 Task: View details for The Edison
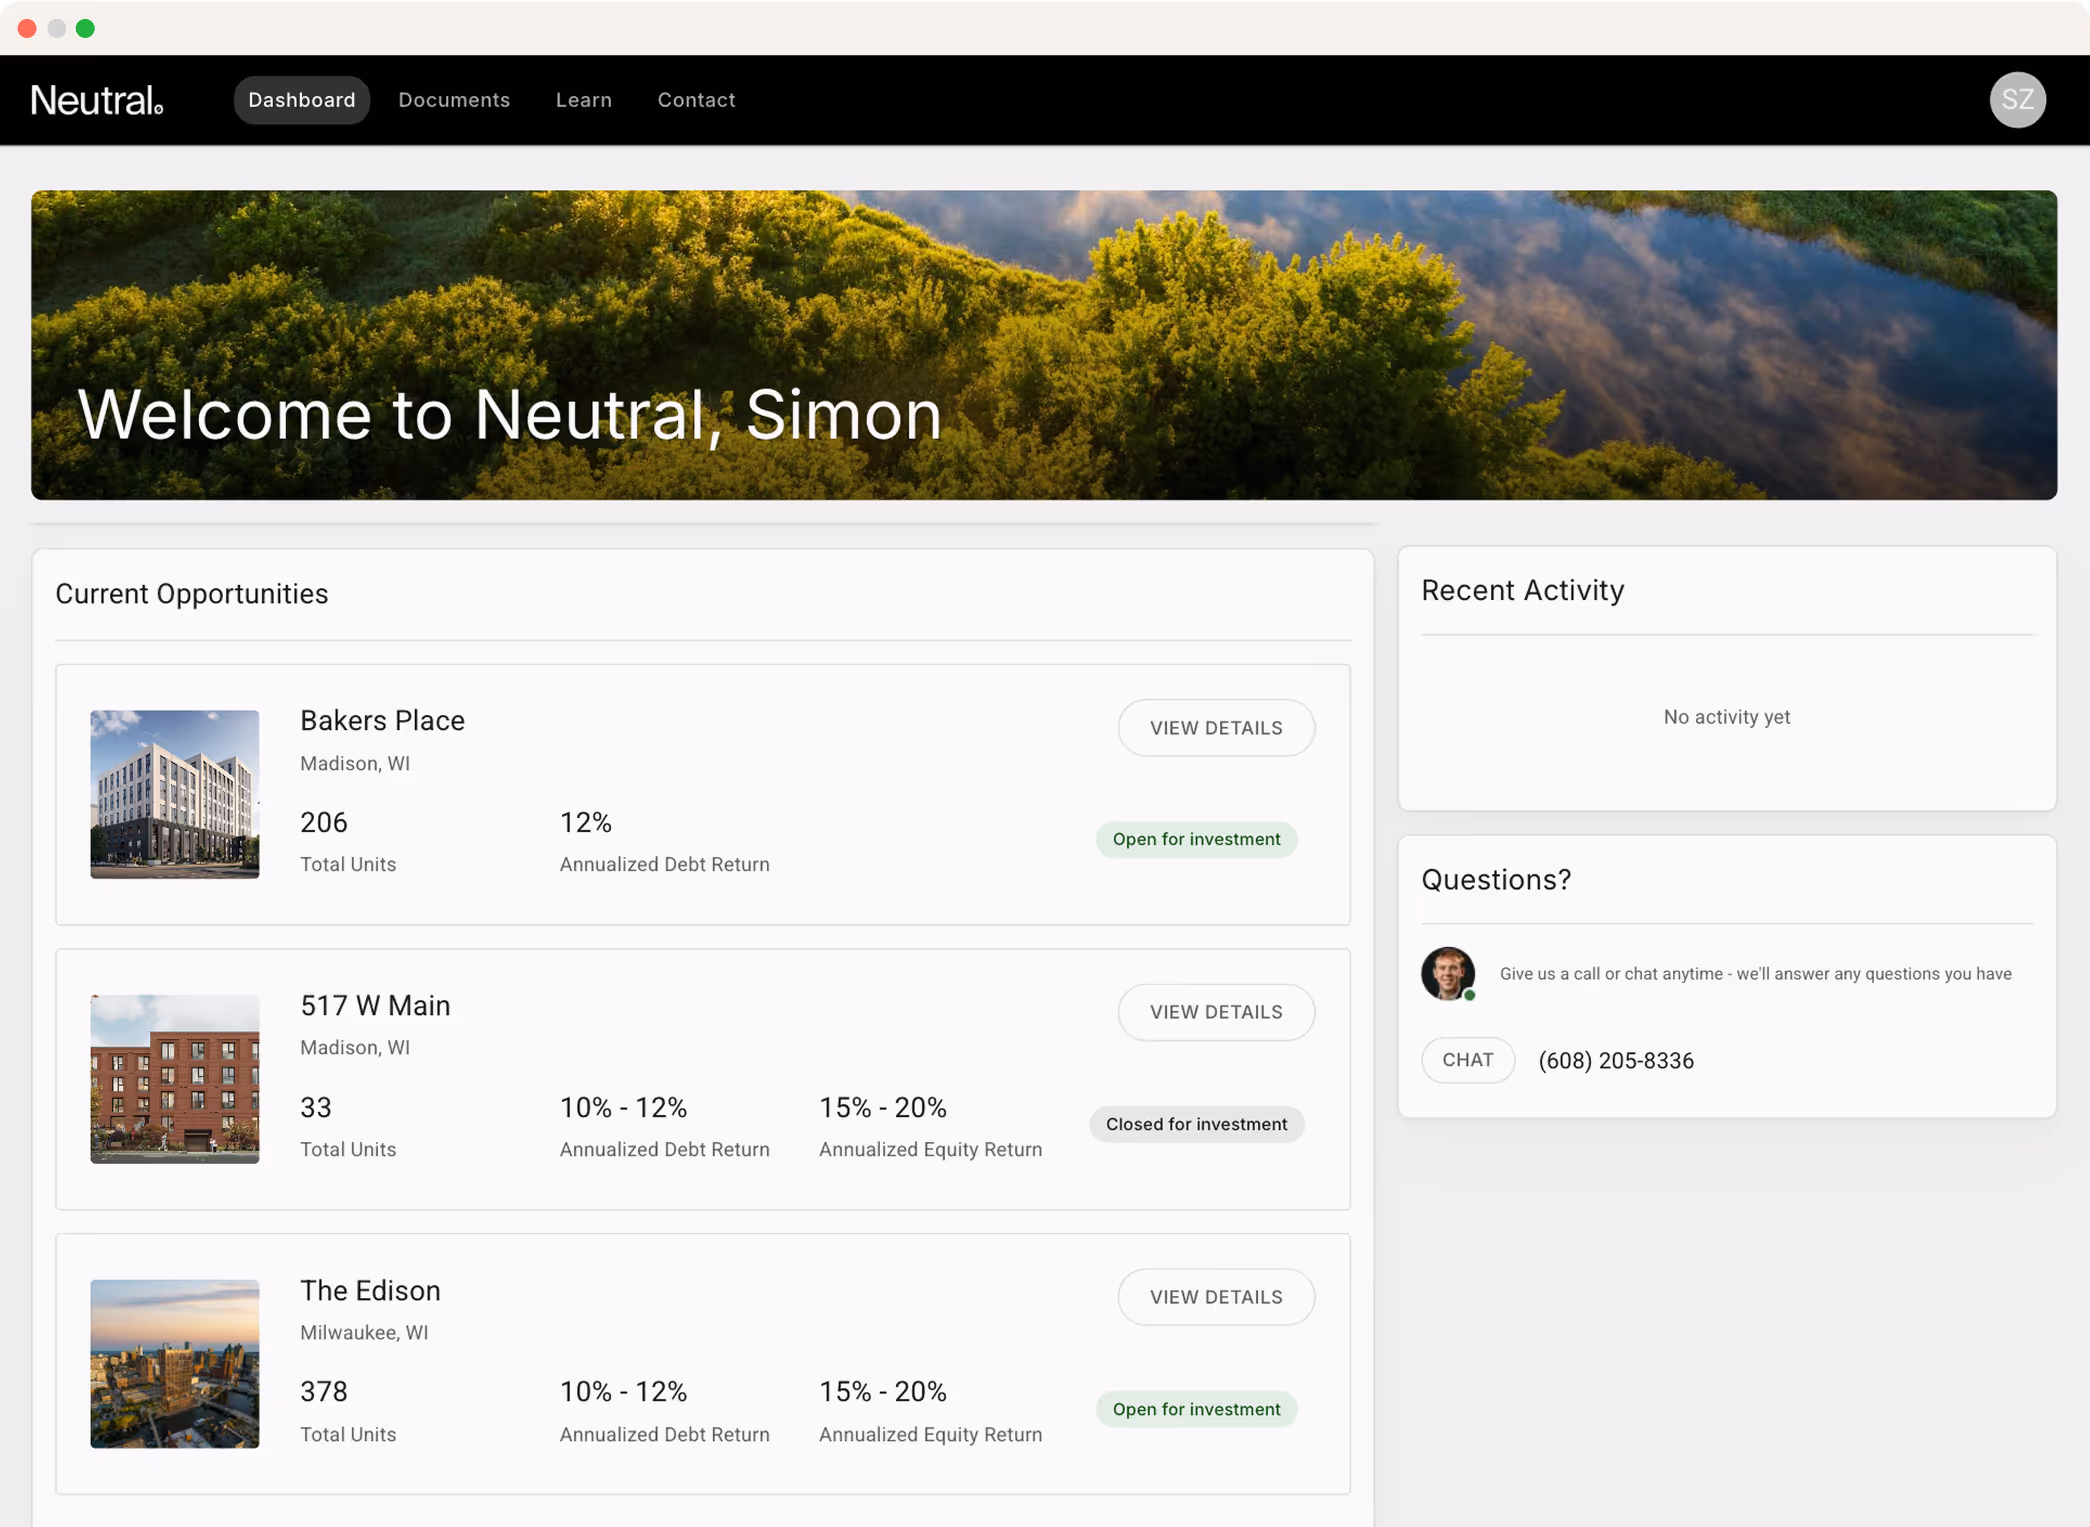pos(1216,1297)
